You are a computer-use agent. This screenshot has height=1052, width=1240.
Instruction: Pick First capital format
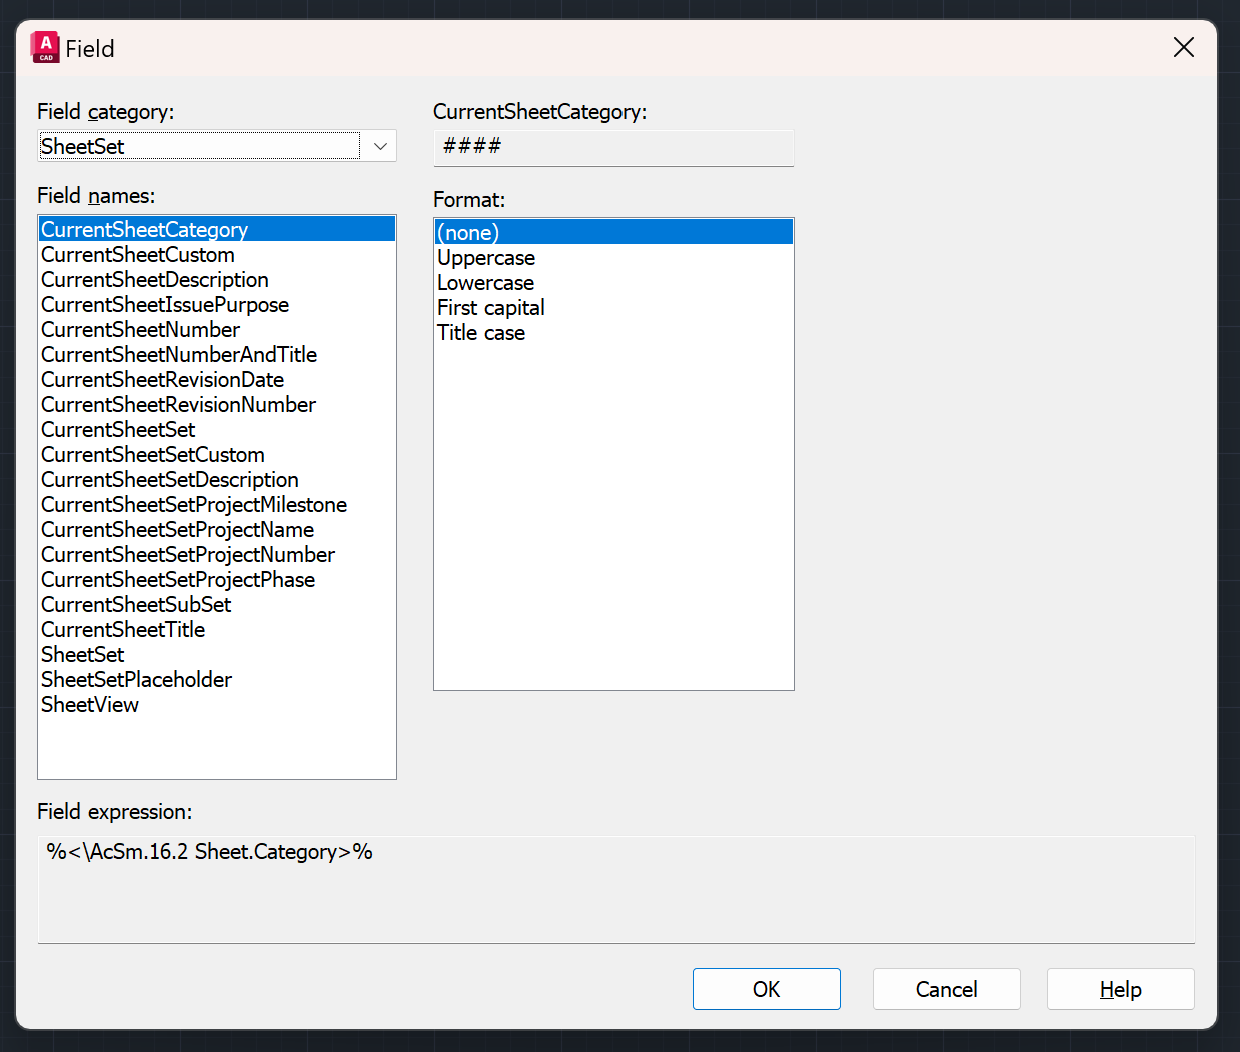pyautogui.click(x=490, y=308)
